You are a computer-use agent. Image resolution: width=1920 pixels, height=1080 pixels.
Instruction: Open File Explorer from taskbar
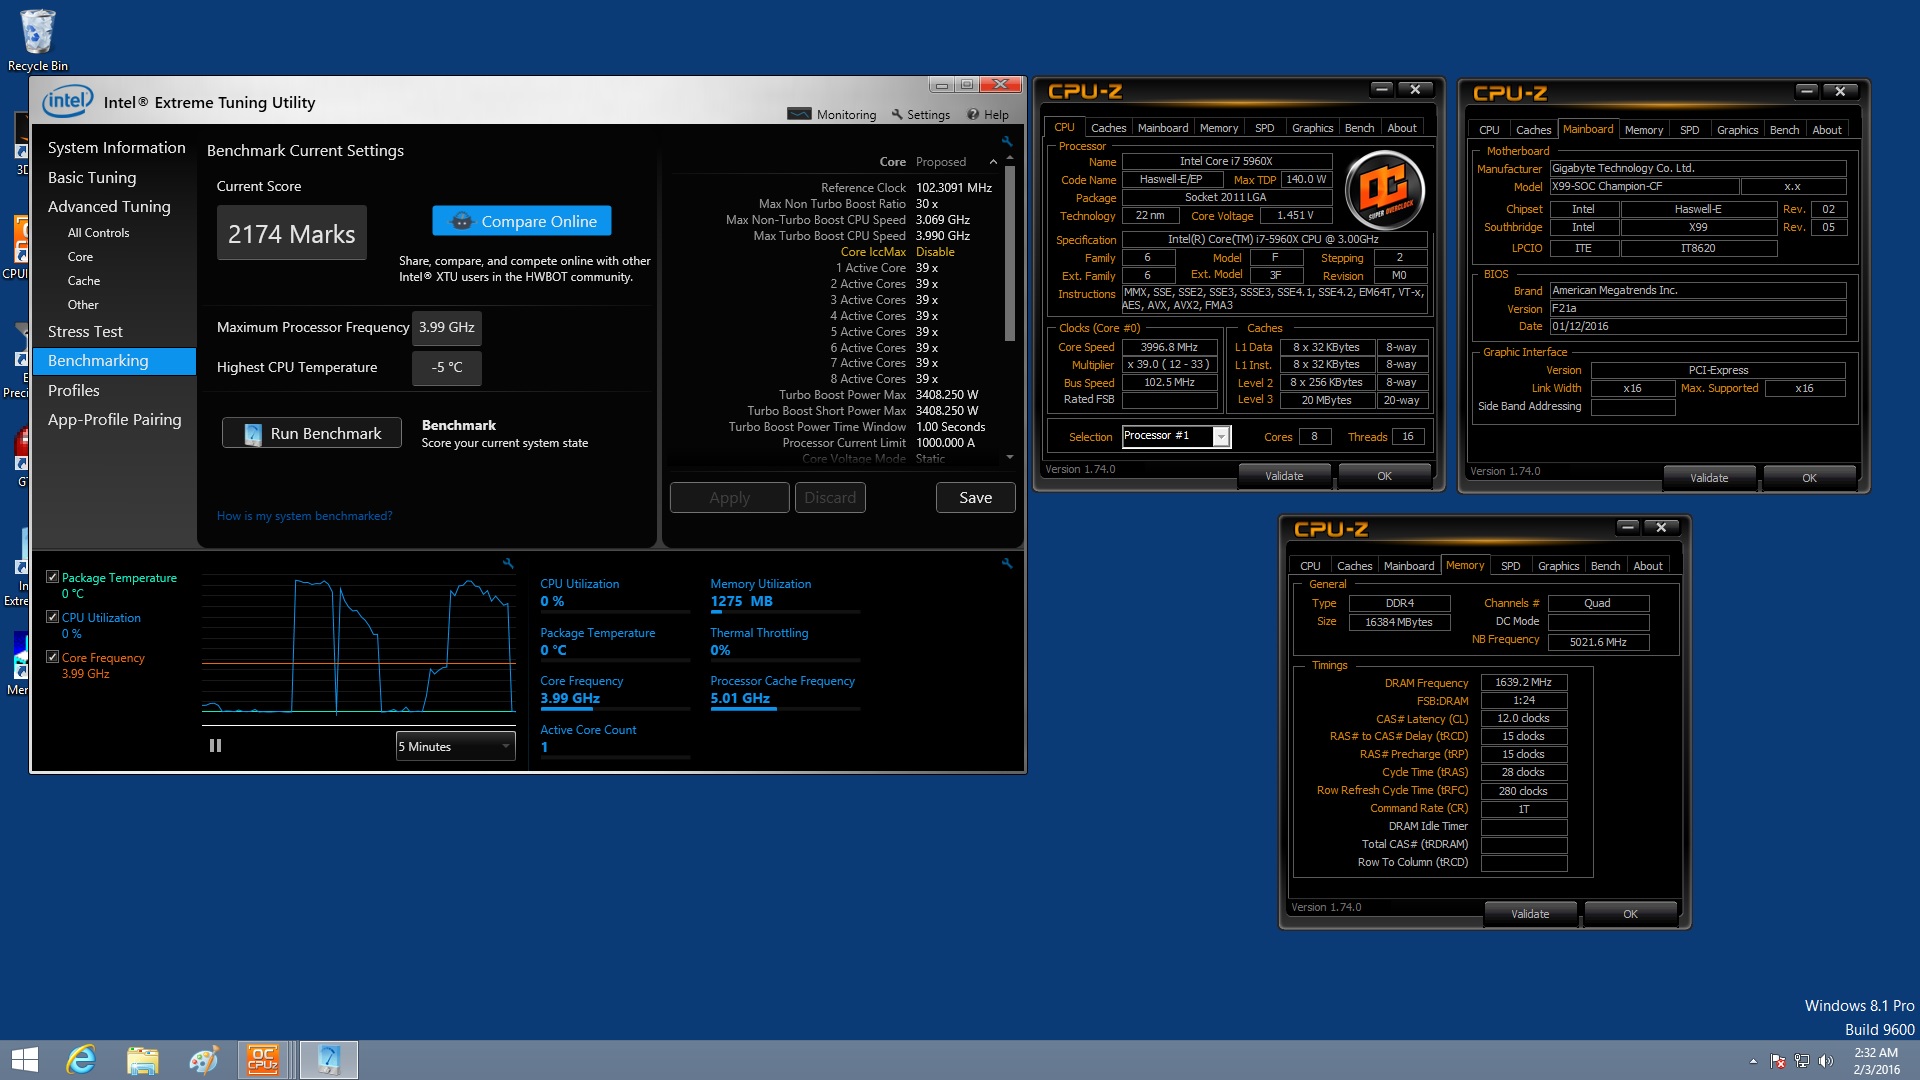(x=142, y=1060)
